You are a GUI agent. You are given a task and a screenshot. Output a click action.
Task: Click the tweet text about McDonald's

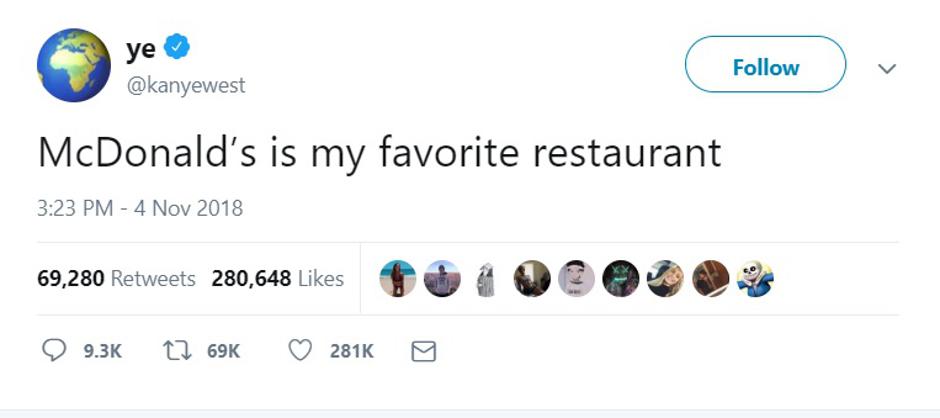(379, 153)
